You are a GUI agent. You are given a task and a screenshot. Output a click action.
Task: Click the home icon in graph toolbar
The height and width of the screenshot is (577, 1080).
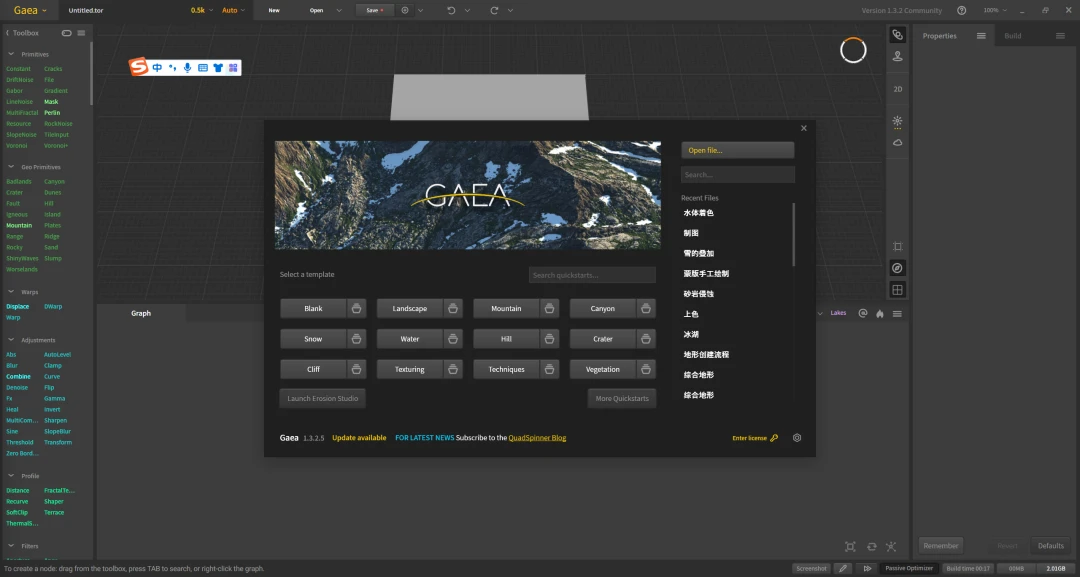coord(880,313)
